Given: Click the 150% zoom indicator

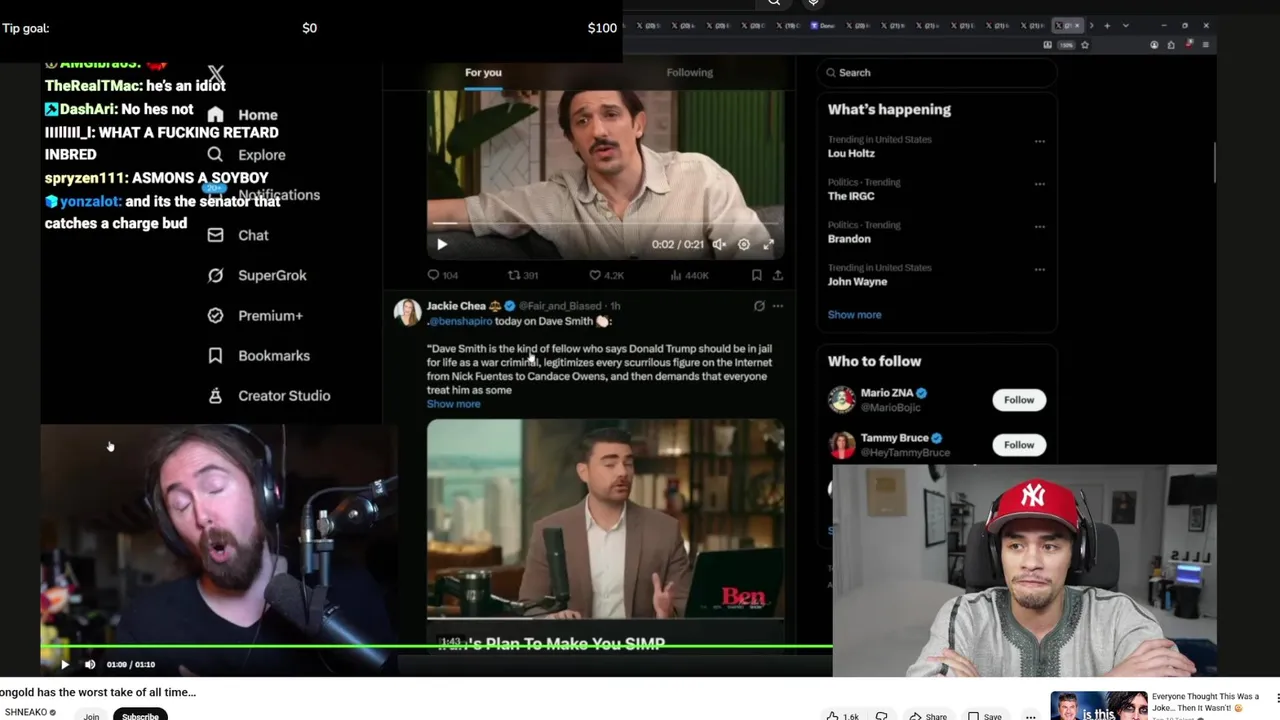Looking at the screenshot, I should coord(1066,45).
